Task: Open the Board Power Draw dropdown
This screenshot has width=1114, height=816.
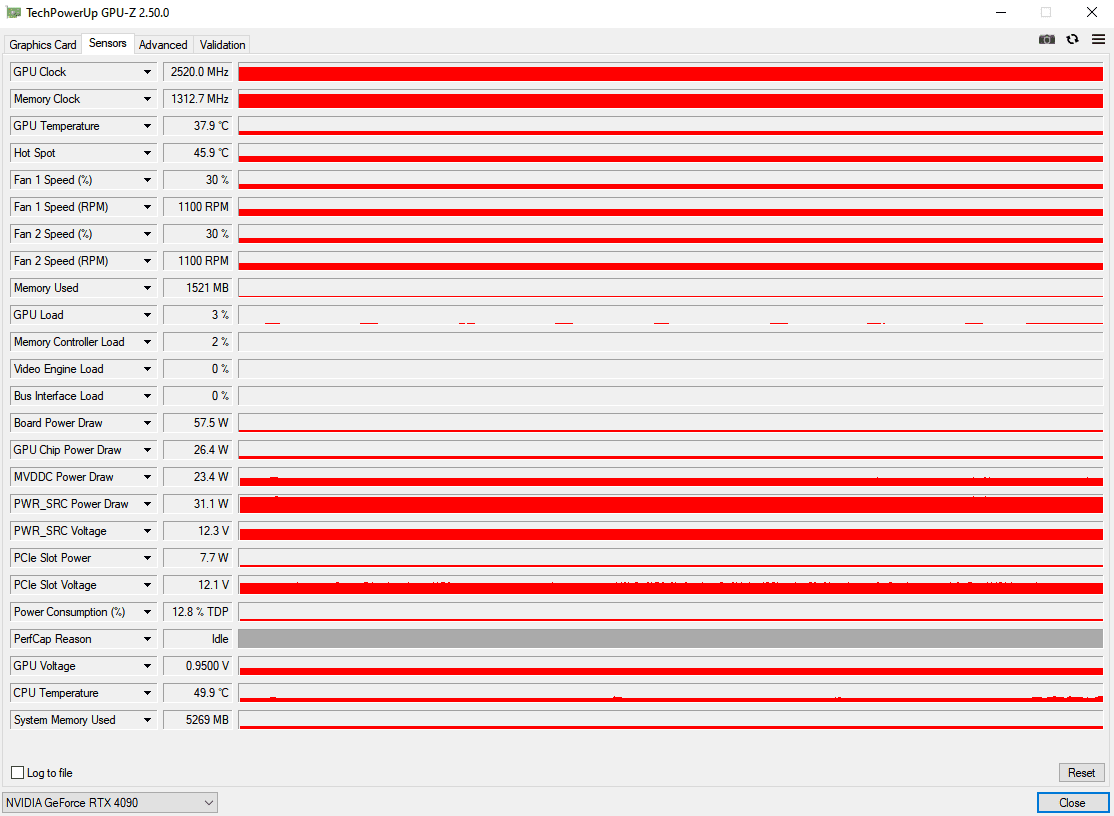Action: [x=147, y=423]
